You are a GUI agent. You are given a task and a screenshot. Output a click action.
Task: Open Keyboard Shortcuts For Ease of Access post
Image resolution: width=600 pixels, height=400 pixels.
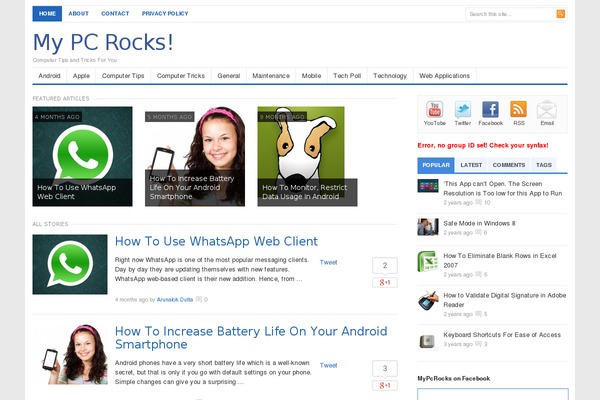click(x=502, y=335)
